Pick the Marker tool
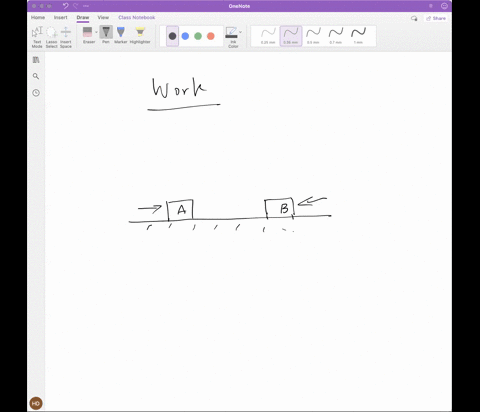 pos(121,35)
